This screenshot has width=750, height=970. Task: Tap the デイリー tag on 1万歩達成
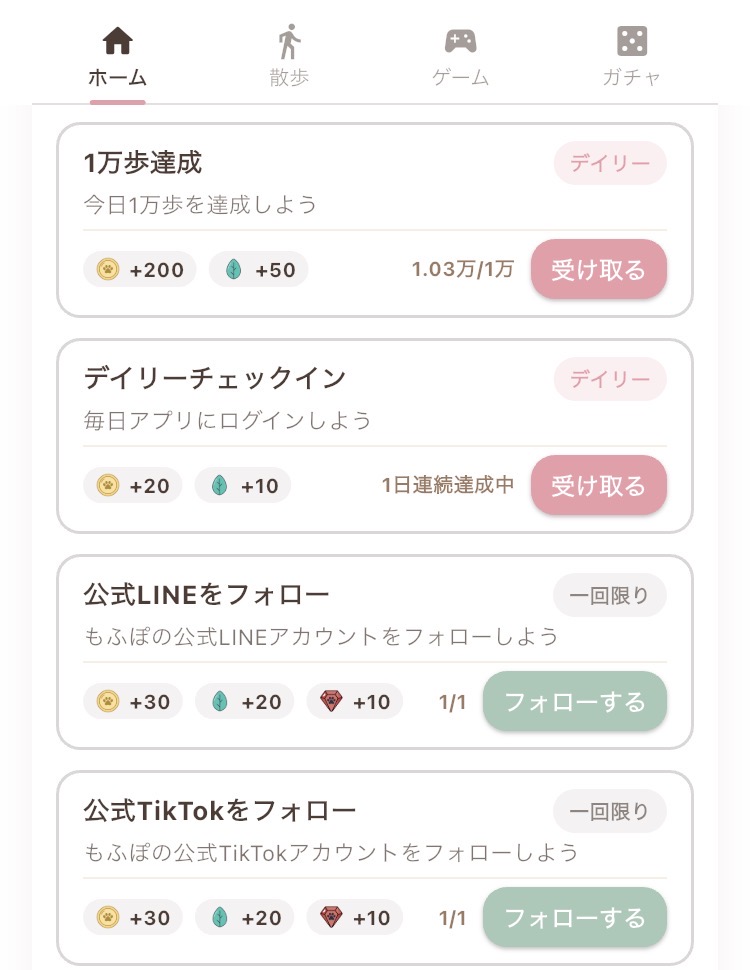click(610, 163)
